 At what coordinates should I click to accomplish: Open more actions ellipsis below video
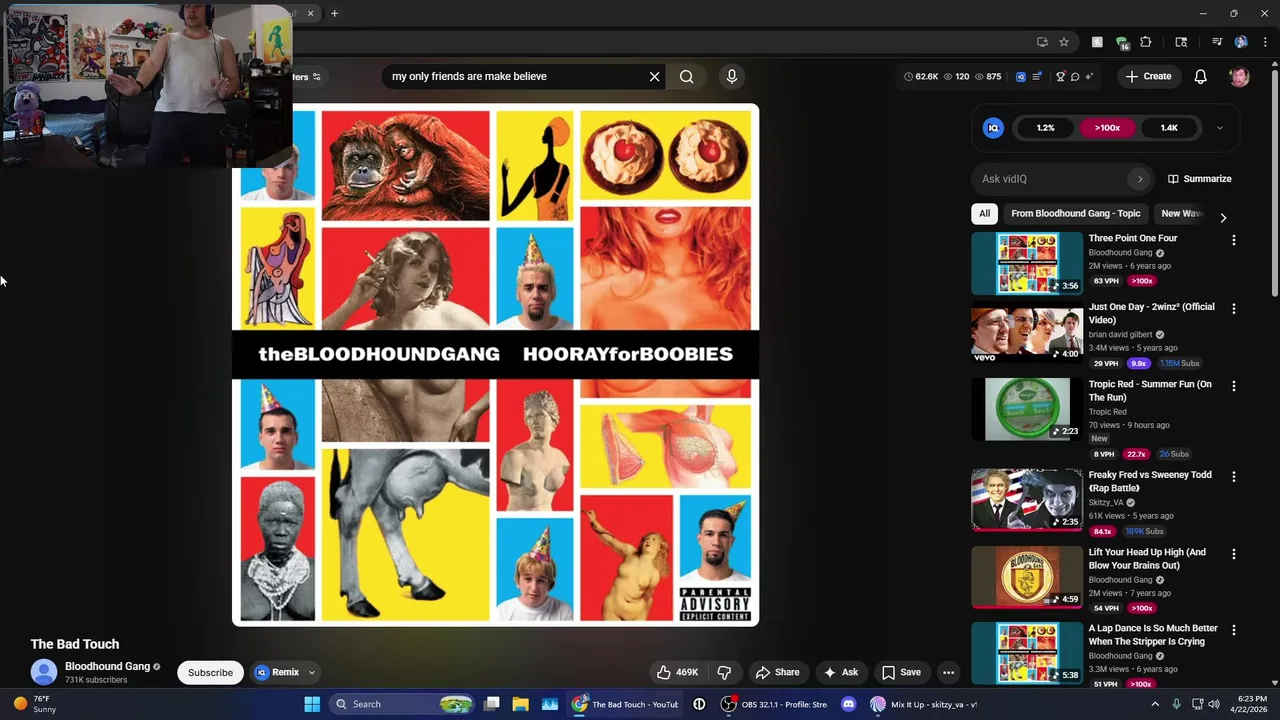point(948,672)
